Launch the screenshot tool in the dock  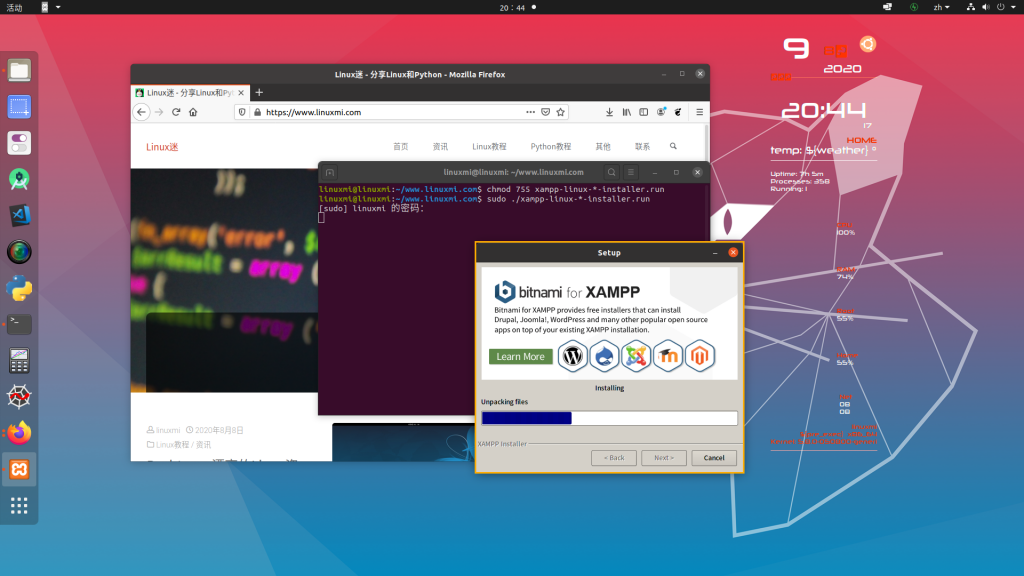19,106
